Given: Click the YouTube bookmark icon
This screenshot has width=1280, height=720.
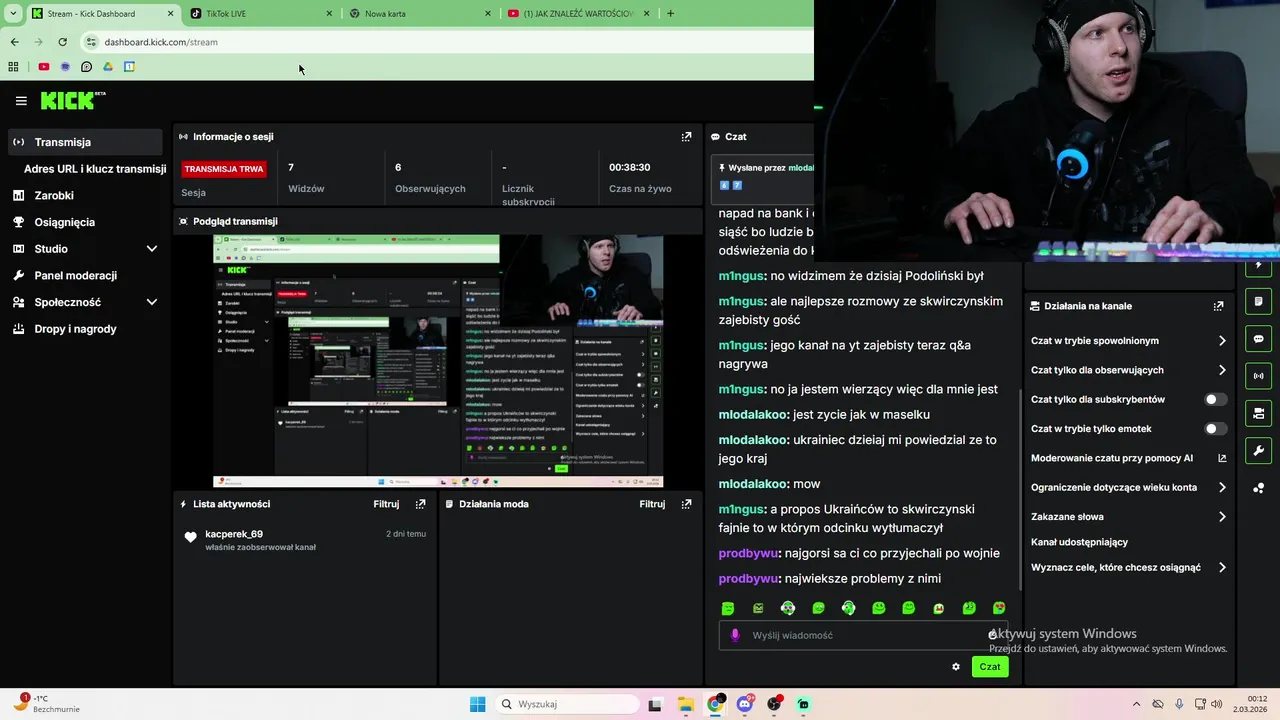Looking at the screenshot, I should click(x=44, y=67).
